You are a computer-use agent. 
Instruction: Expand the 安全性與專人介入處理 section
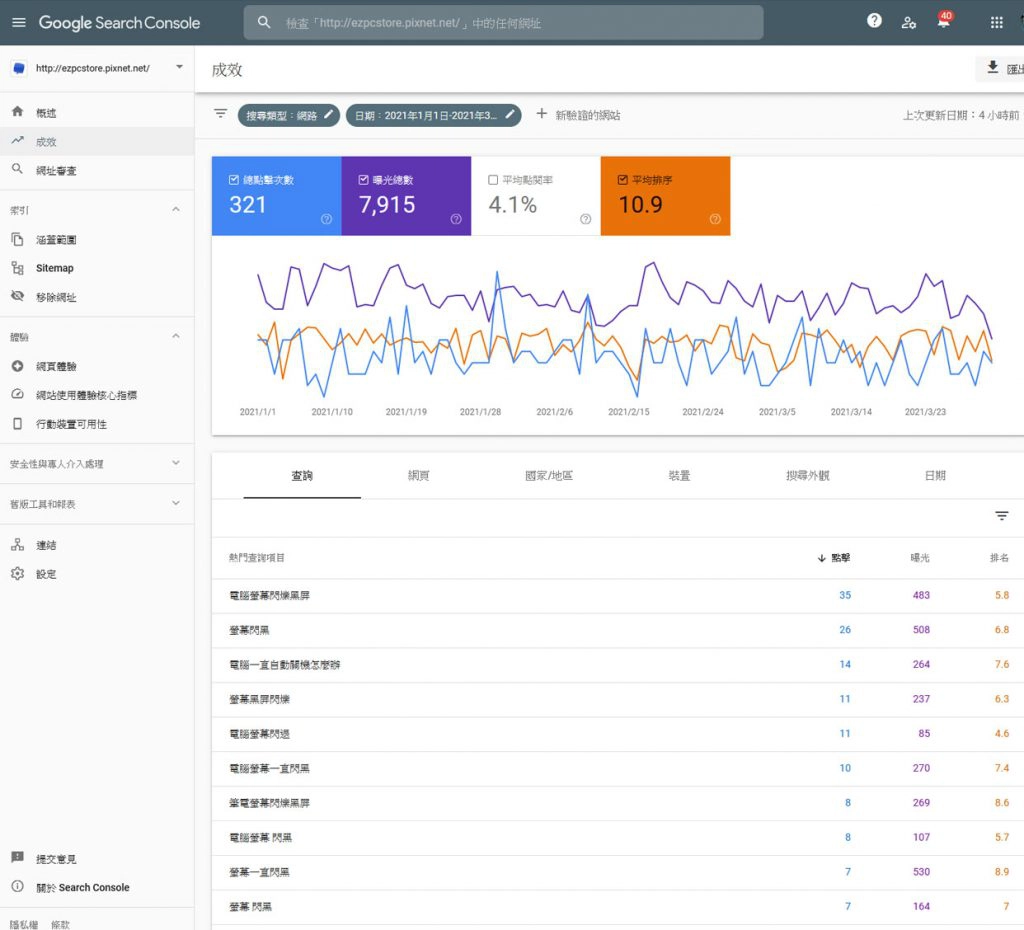point(176,464)
